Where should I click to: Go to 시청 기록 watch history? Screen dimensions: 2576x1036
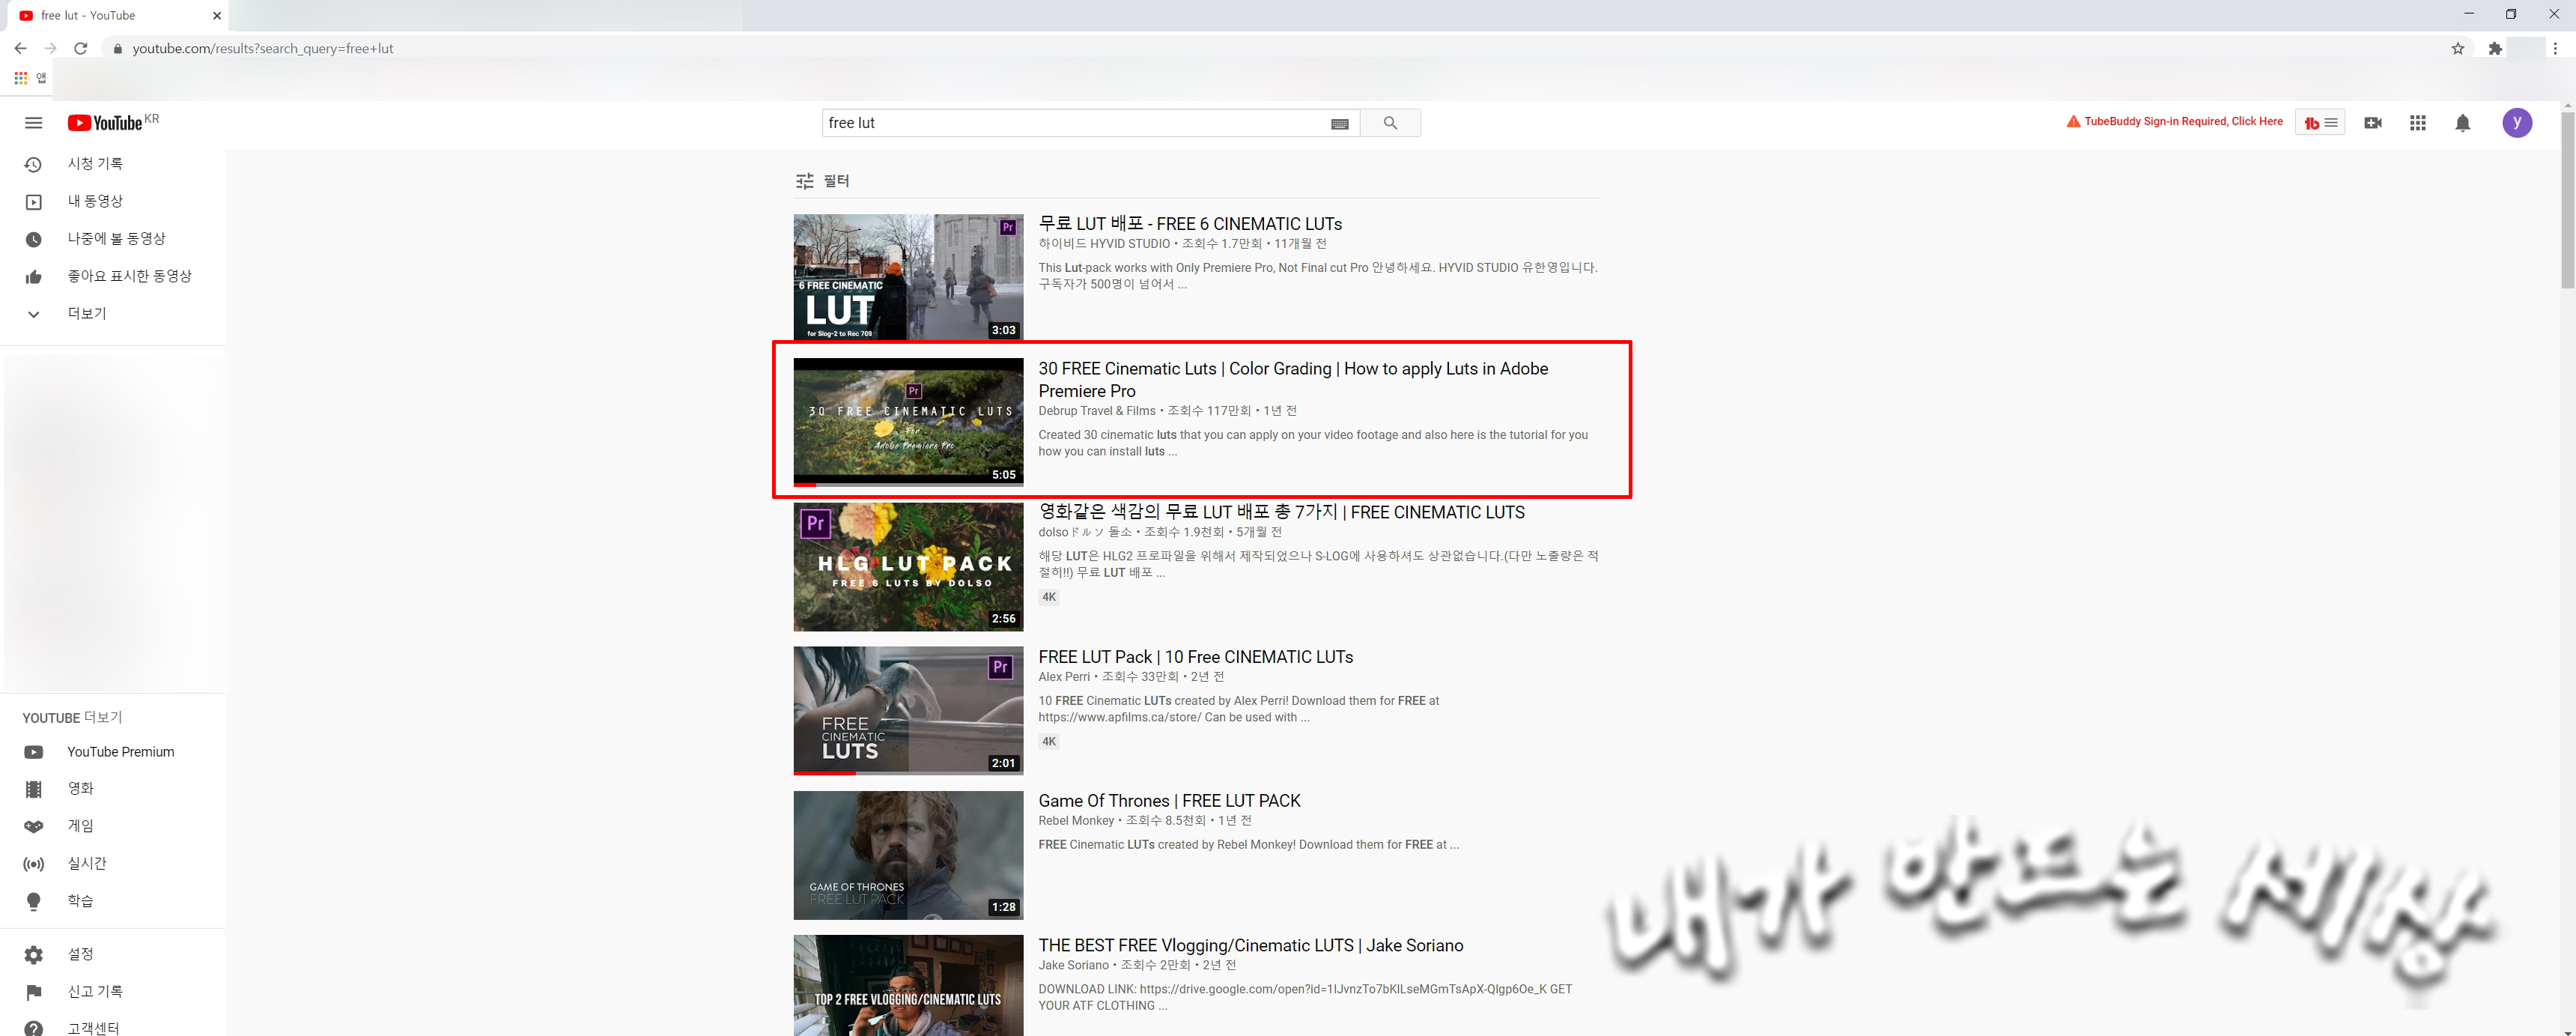95,164
